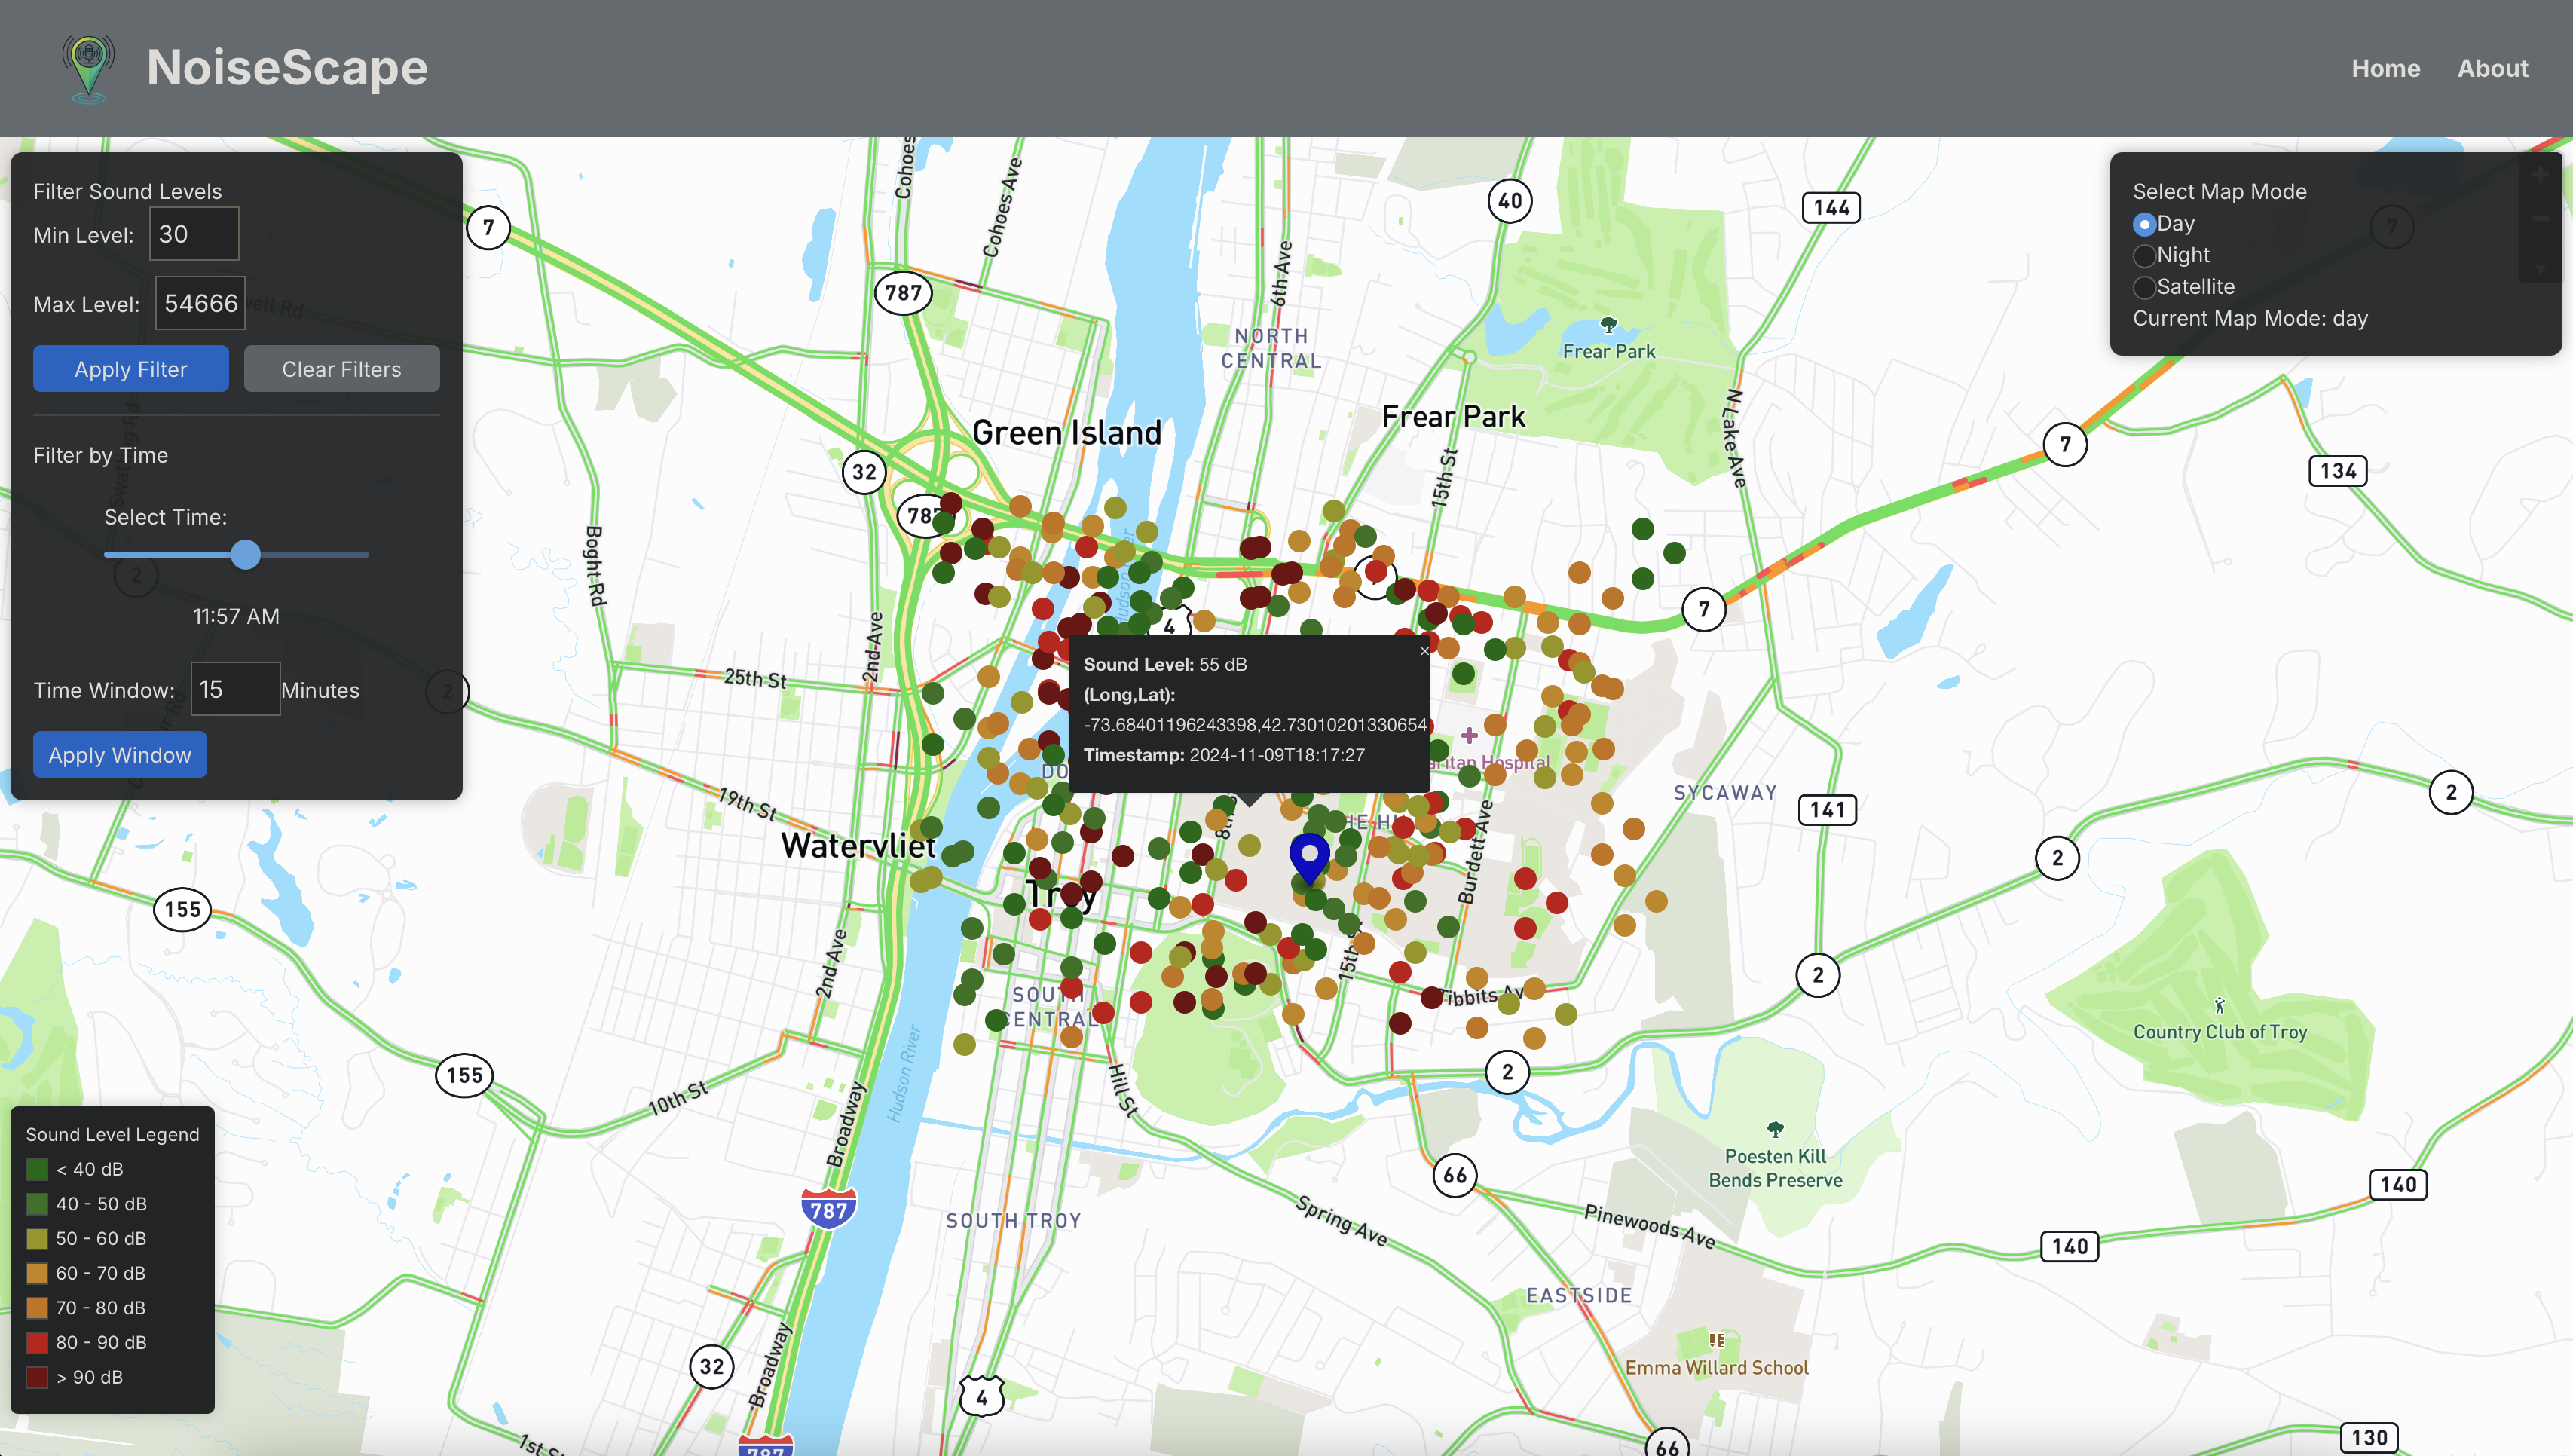Open the About page link
The height and width of the screenshot is (1456, 2573).
point(2492,68)
